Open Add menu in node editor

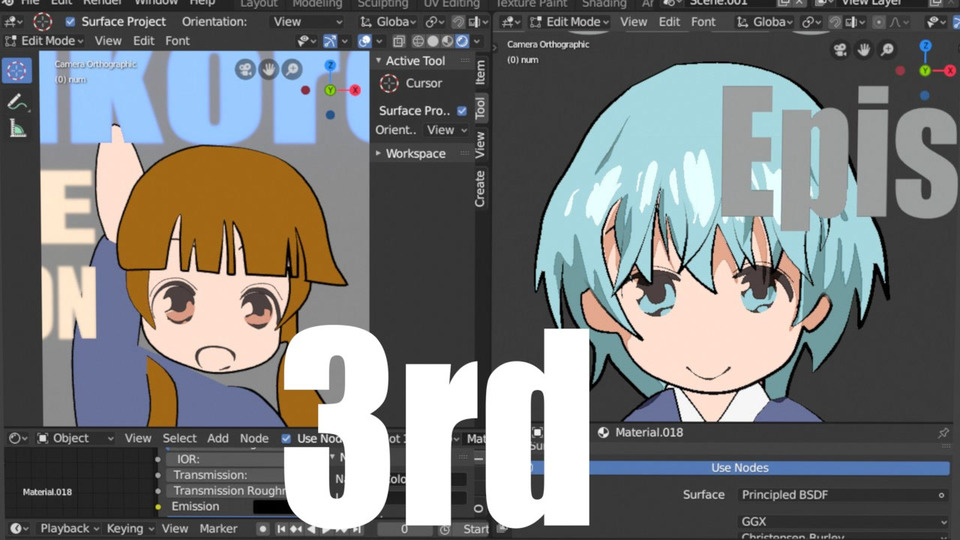(217, 438)
